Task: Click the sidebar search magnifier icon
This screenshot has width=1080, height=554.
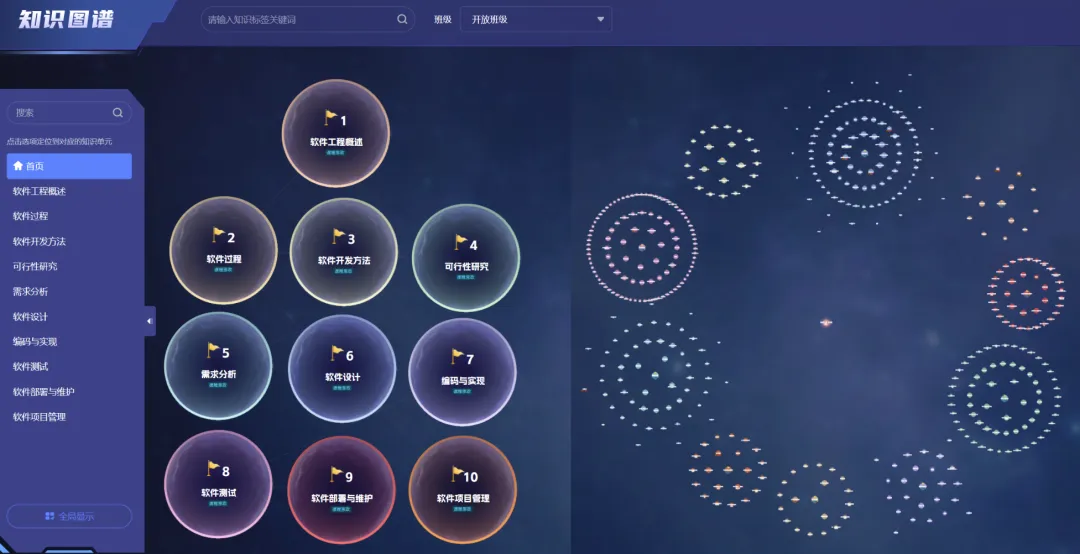Action: click(x=118, y=112)
